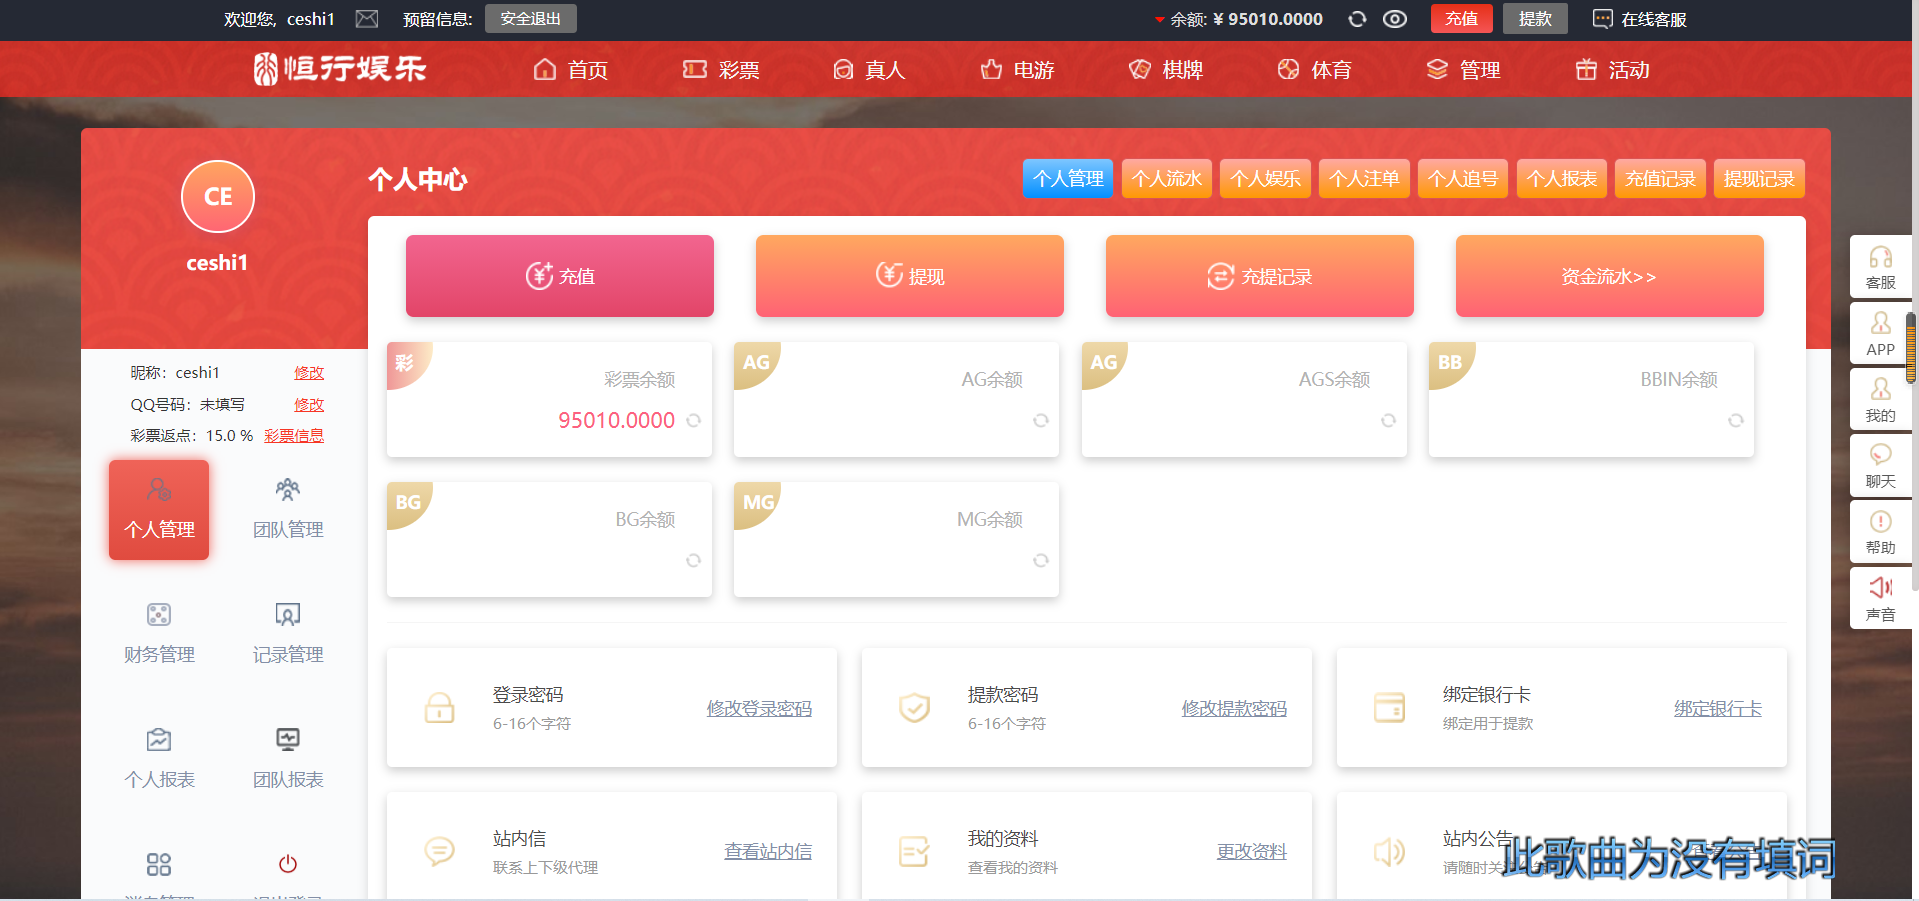Refresh the 彩票余额 amount
Image resolution: width=1919 pixels, height=901 pixels.
[x=694, y=421]
